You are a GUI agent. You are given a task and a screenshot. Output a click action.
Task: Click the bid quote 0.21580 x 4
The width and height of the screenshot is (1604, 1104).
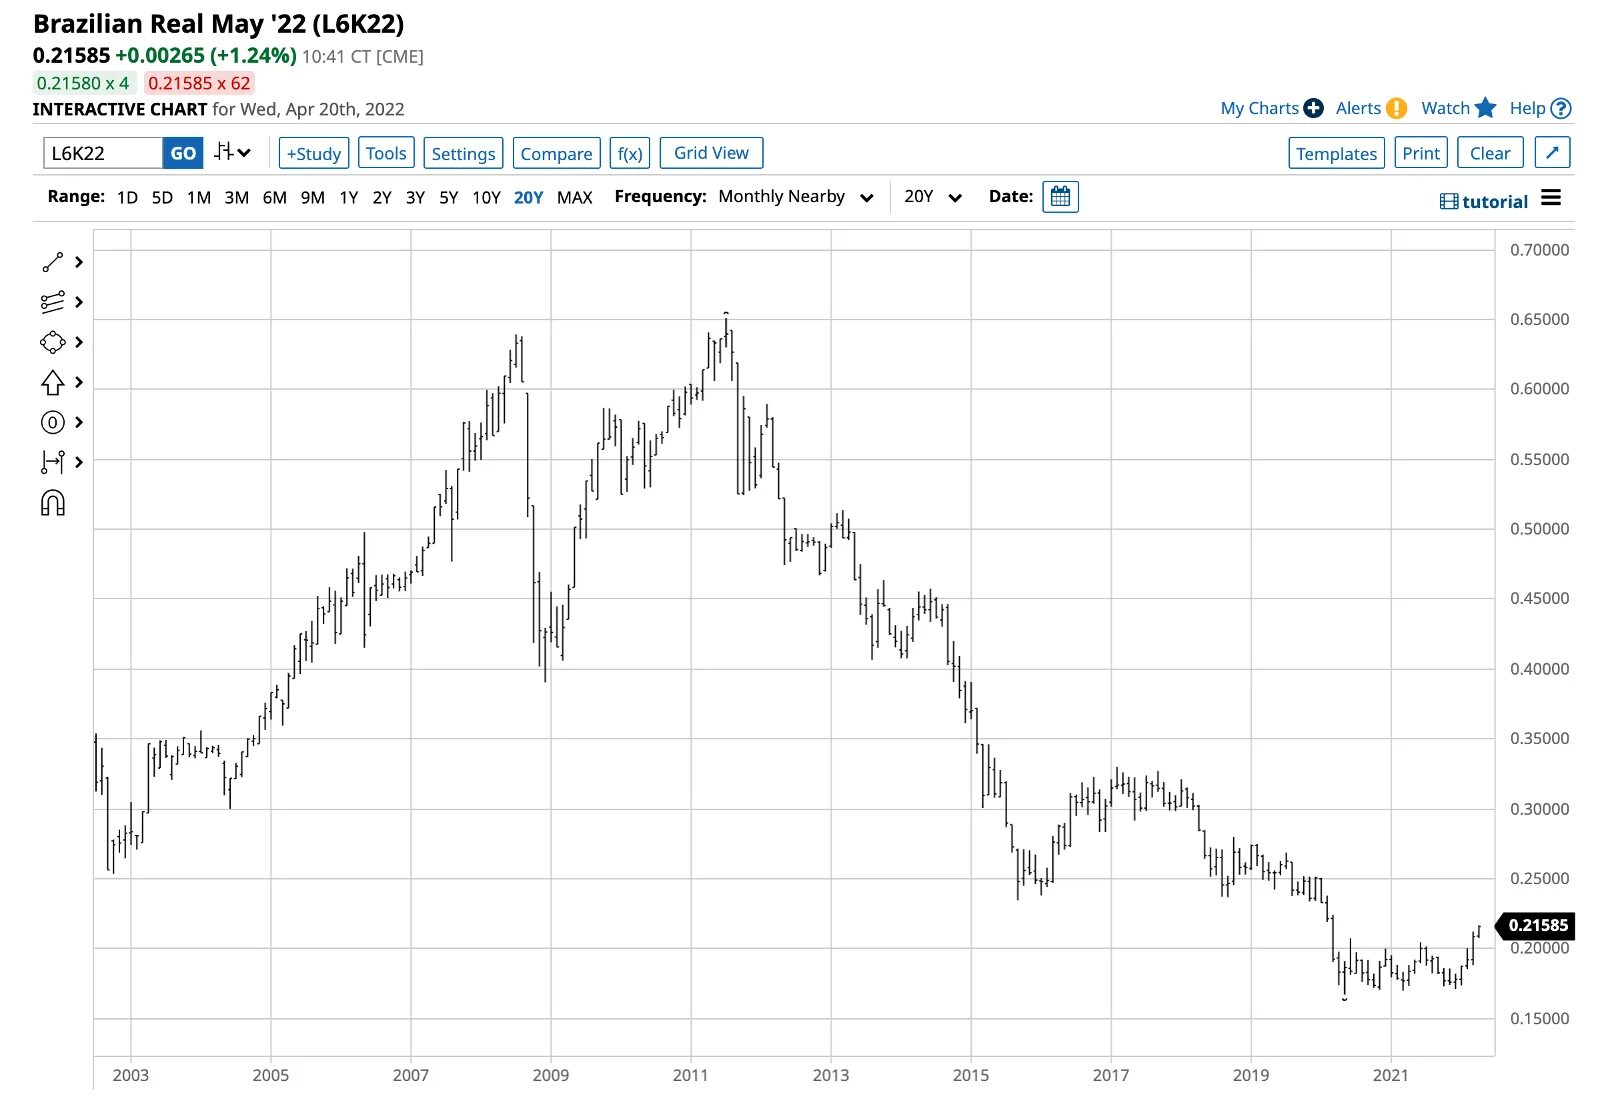click(x=84, y=83)
